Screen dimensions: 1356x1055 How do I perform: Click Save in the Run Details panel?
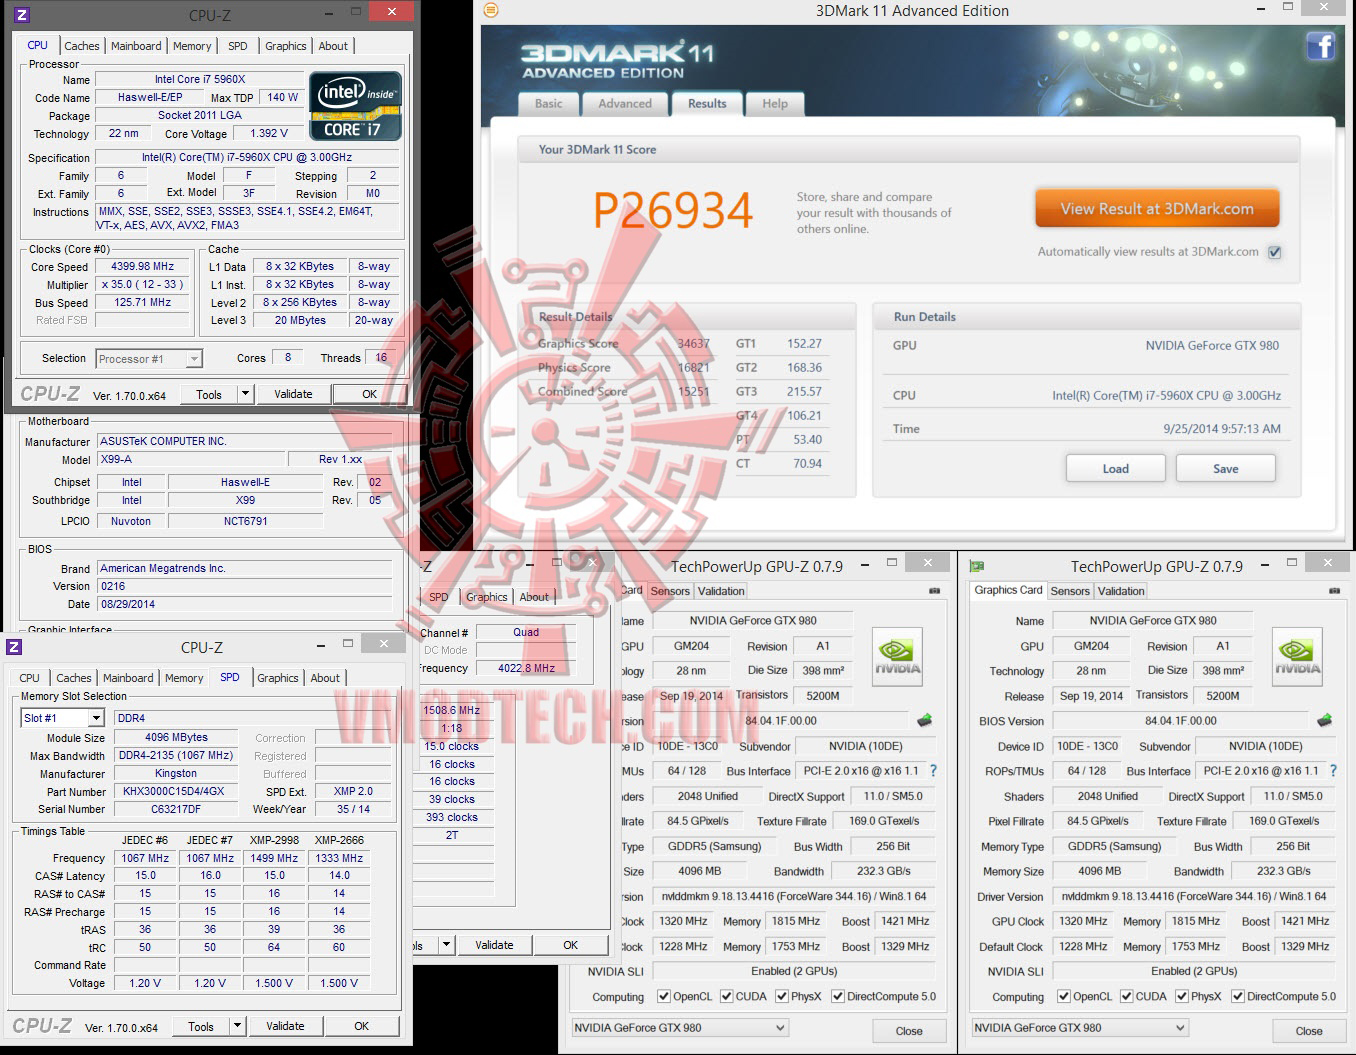[1225, 468]
